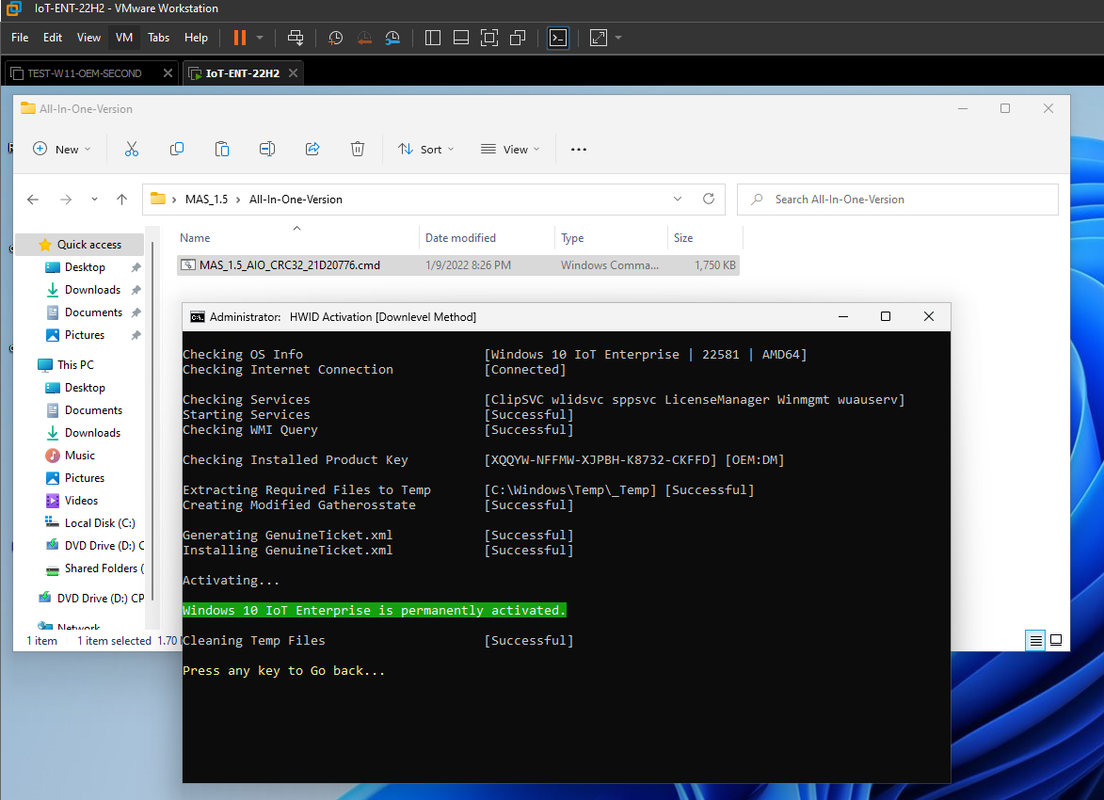1104x800 pixels.
Task: Click the stretch guest display icon
Action: point(598,38)
